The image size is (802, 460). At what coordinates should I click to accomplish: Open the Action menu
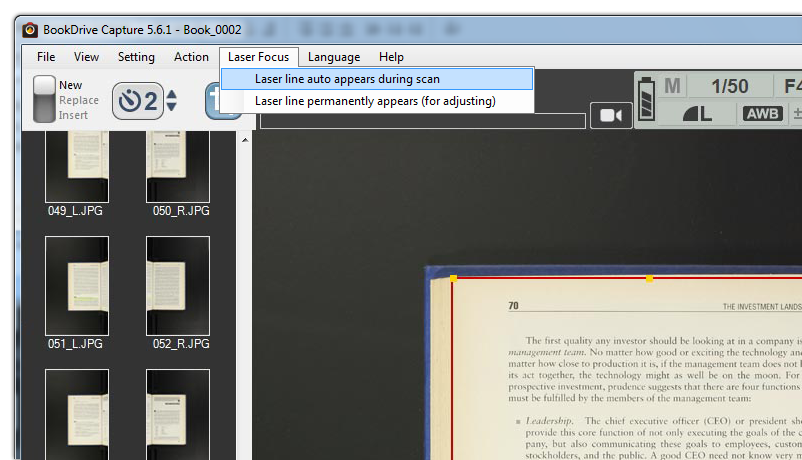coord(191,57)
